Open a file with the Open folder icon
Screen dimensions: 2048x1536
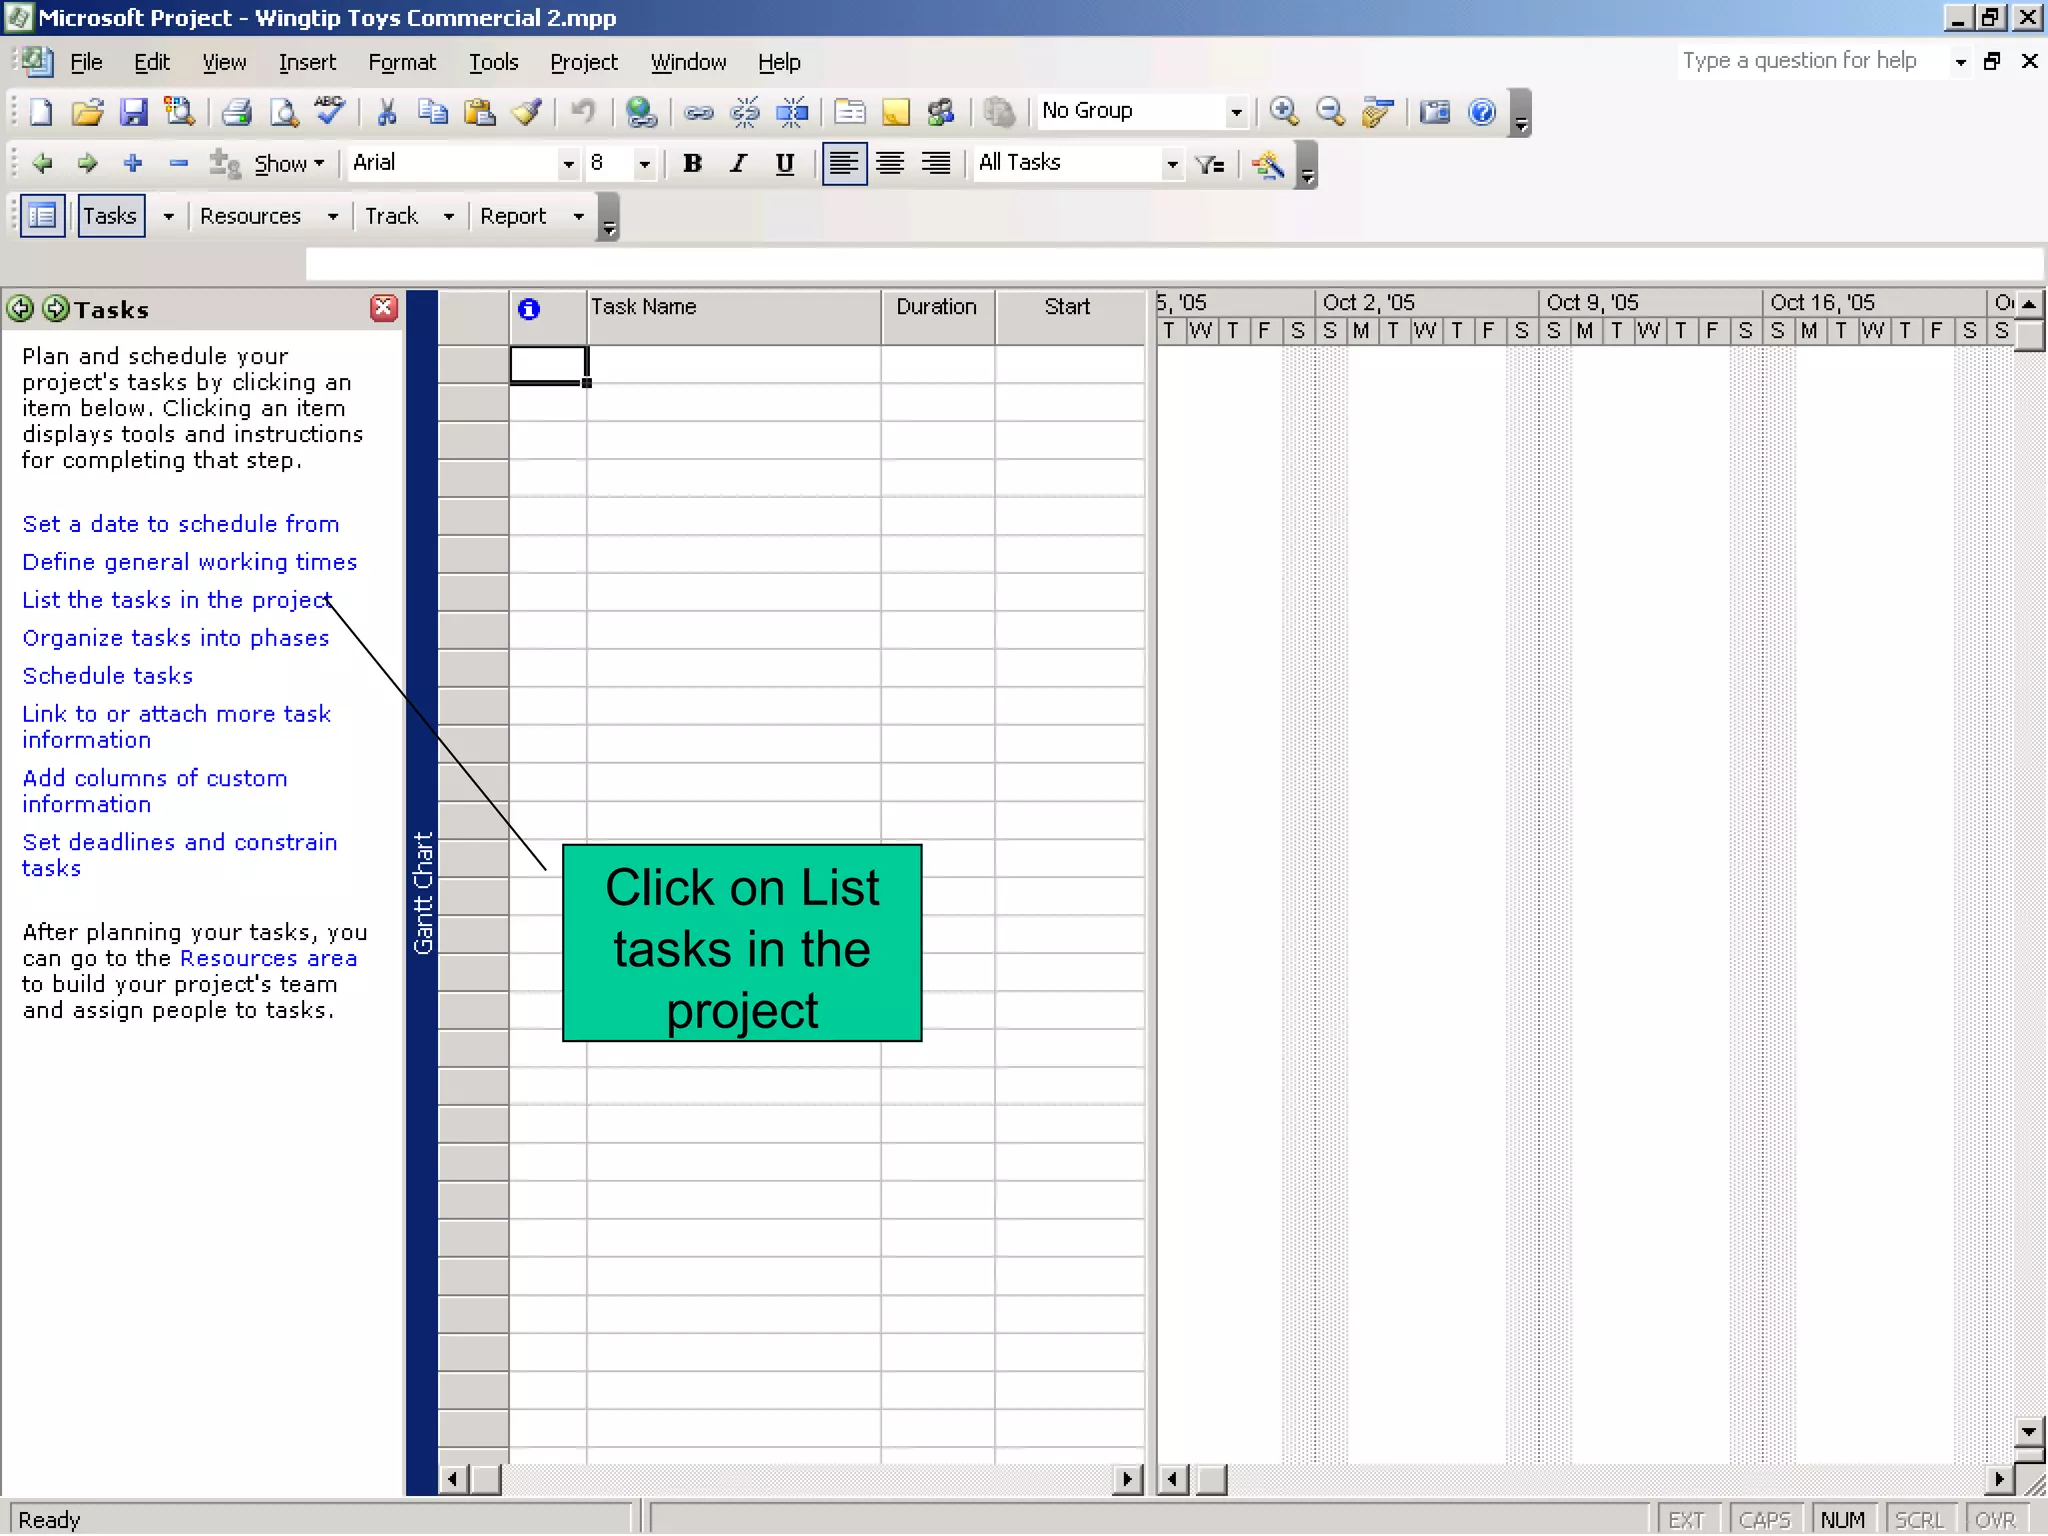click(87, 112)
